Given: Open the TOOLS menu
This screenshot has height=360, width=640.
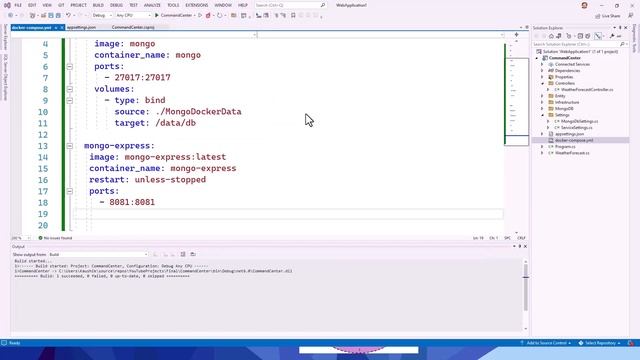Looking at the screenshot, I should 173,5.
